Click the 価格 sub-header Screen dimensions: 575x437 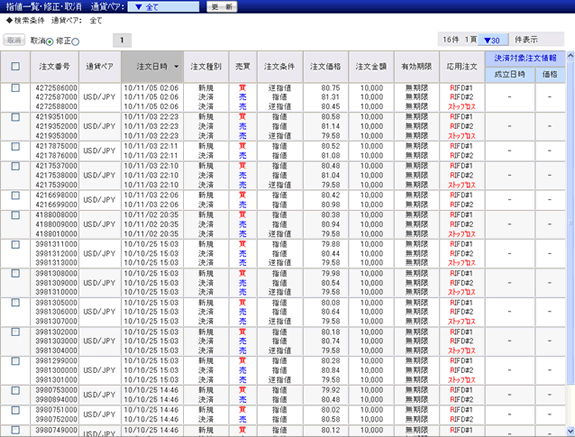(x=550, y=74)
